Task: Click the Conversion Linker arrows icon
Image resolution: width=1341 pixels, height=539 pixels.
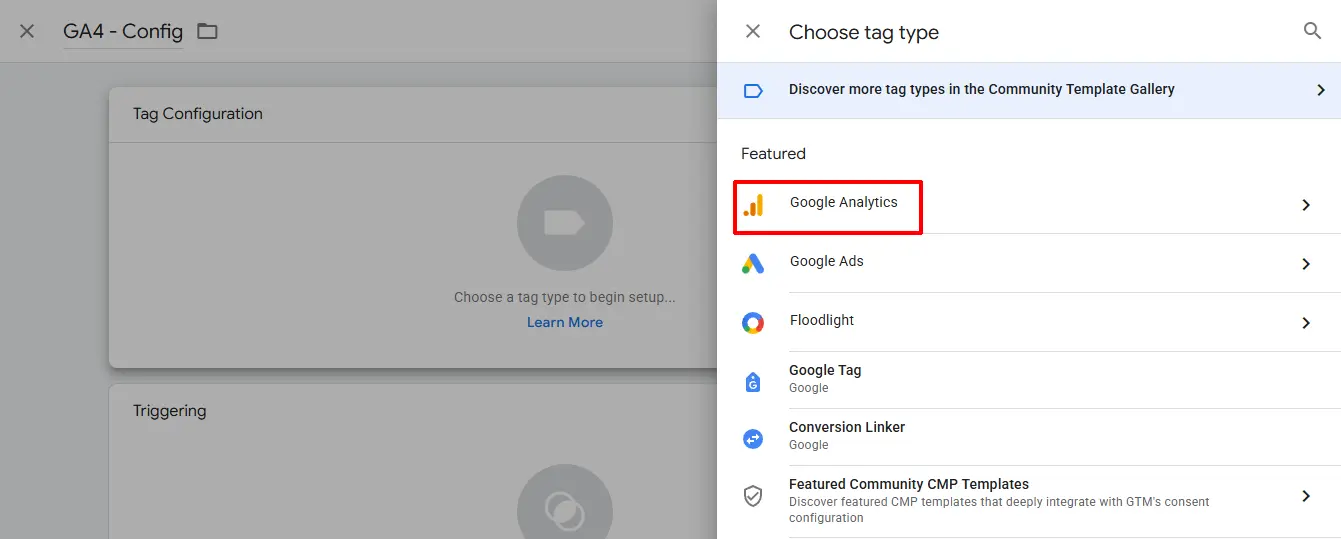Action: coord(753,438)
